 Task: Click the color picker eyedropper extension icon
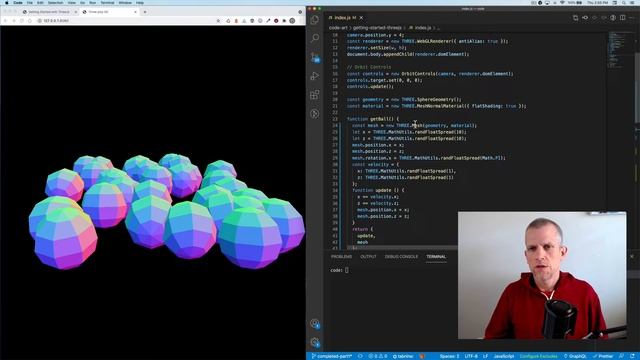(268, 20)
